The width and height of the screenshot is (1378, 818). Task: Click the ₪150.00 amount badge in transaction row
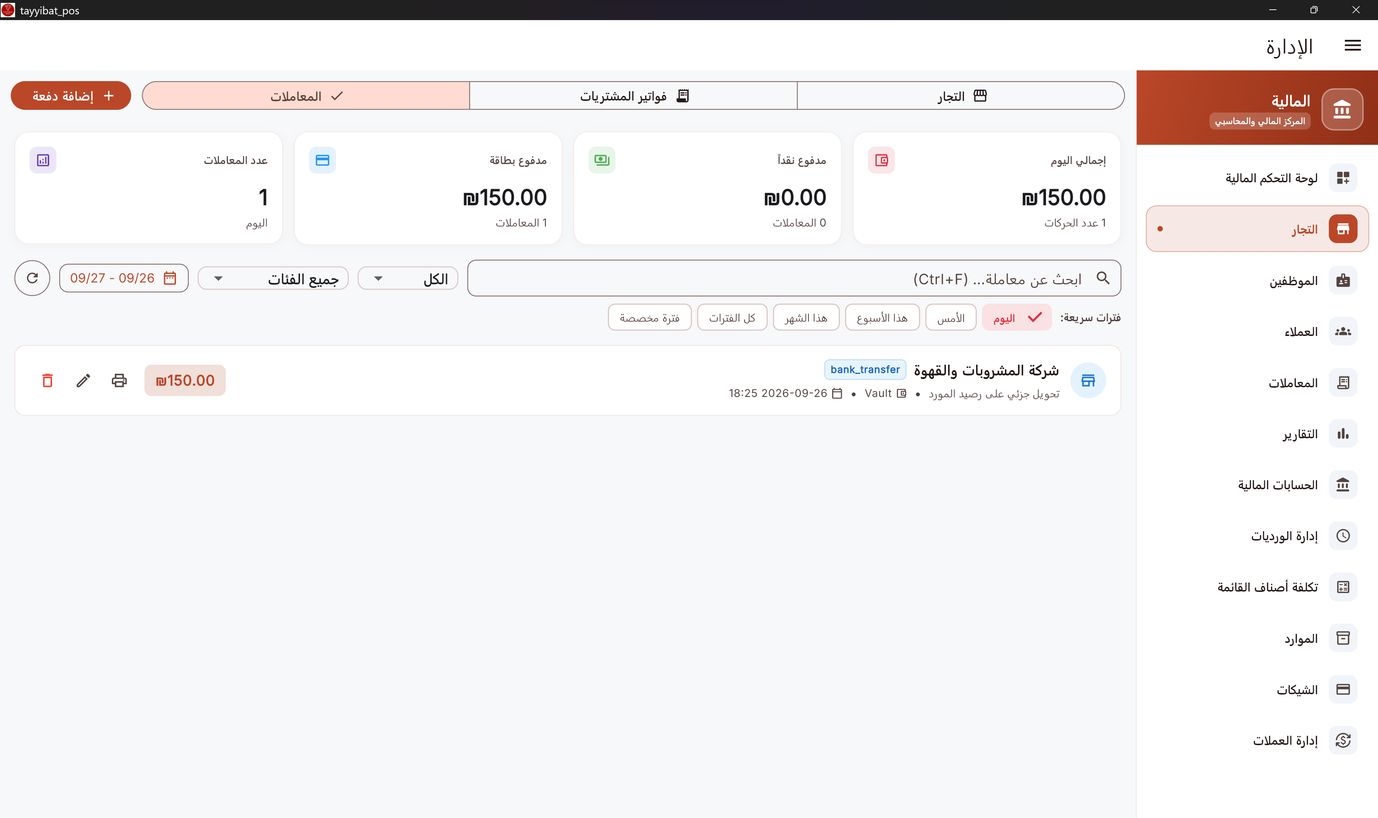click(185, 380)
